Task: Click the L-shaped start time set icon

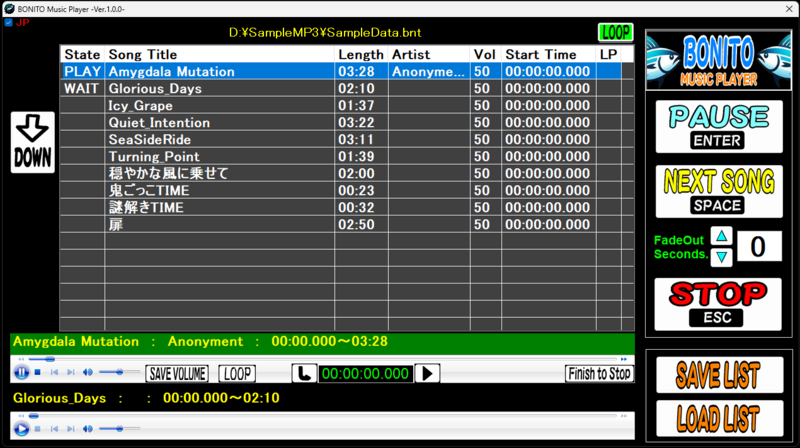Action: (303, 373)
